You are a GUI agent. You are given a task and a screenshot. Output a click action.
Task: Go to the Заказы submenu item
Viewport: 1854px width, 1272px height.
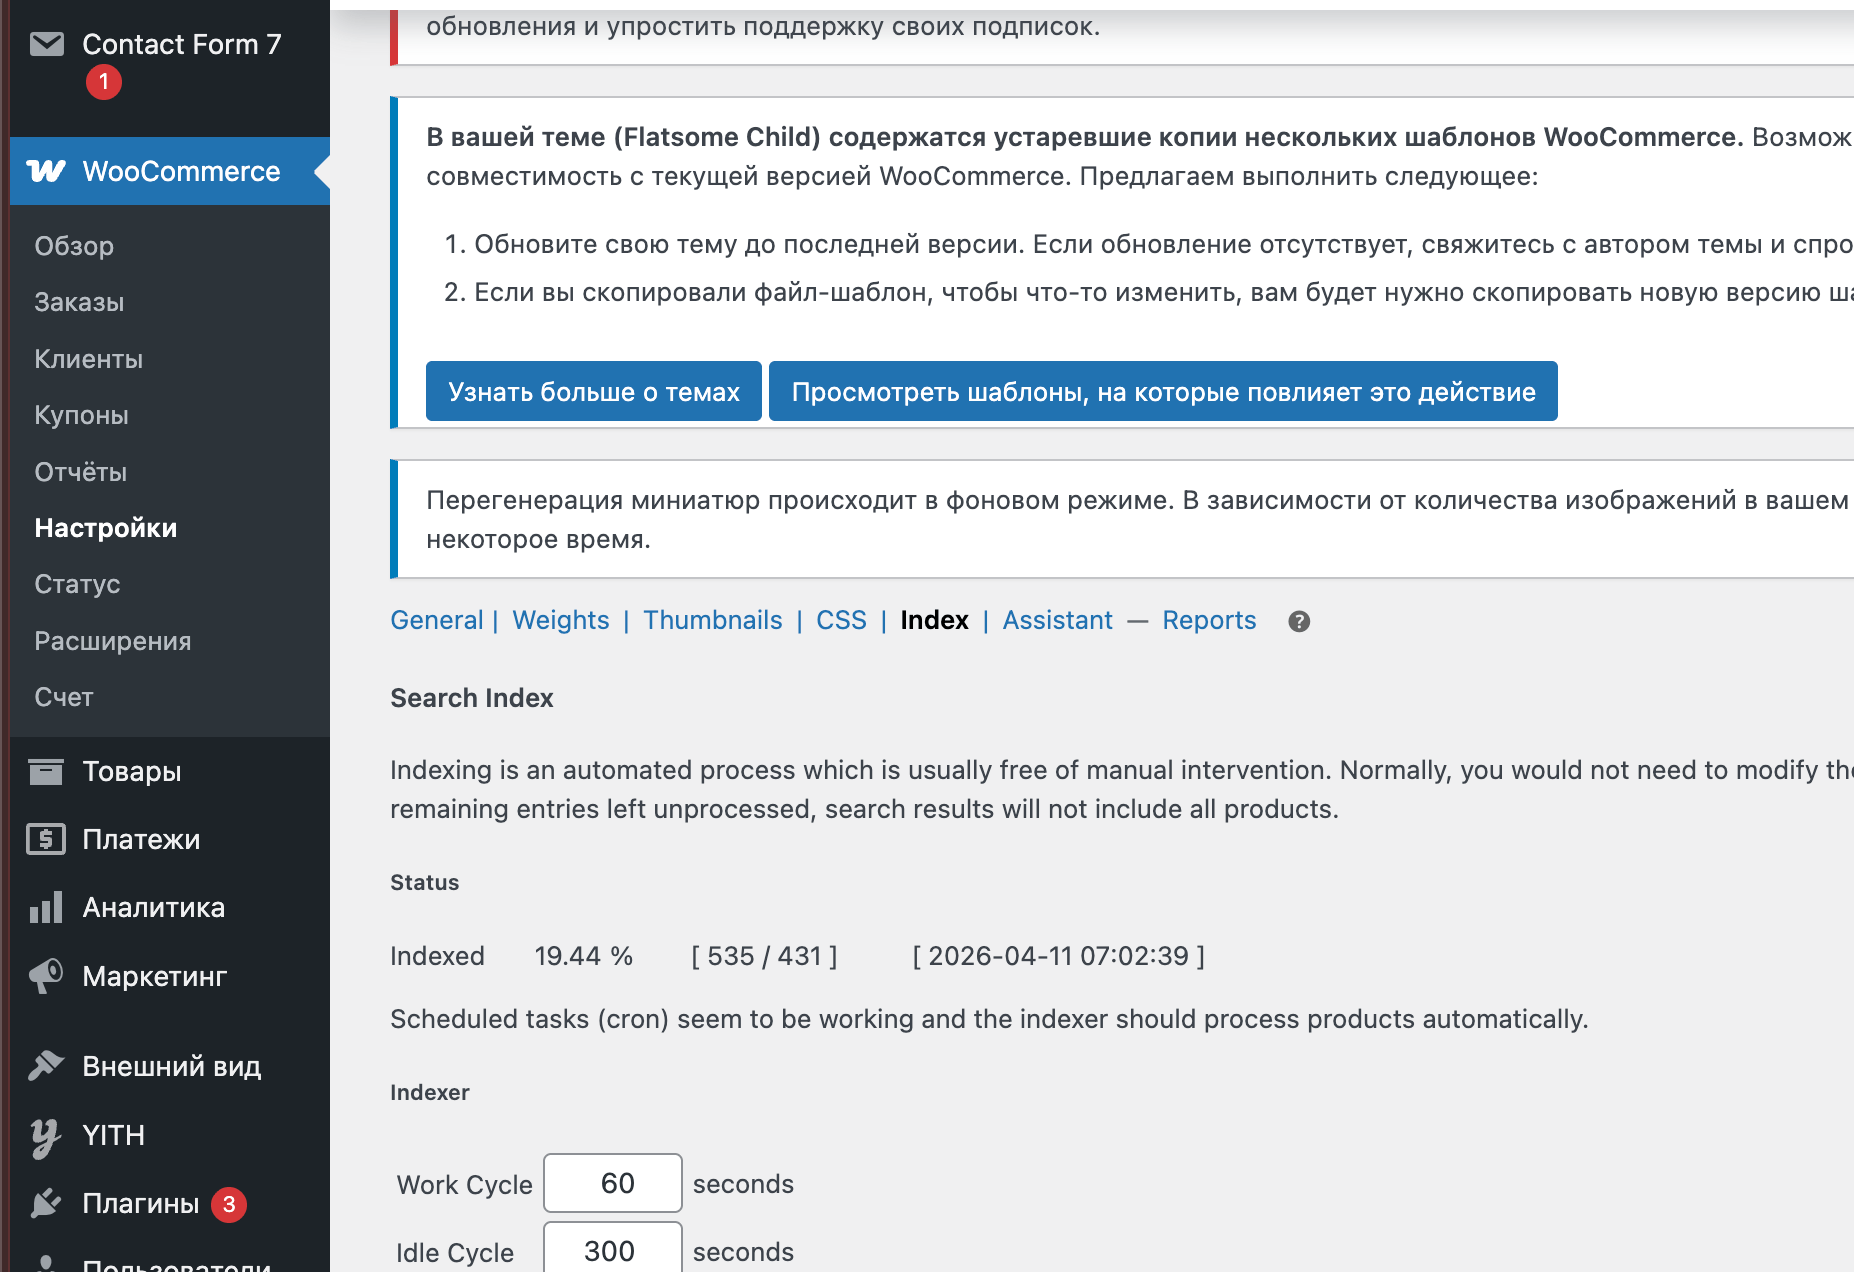(79, 302)
